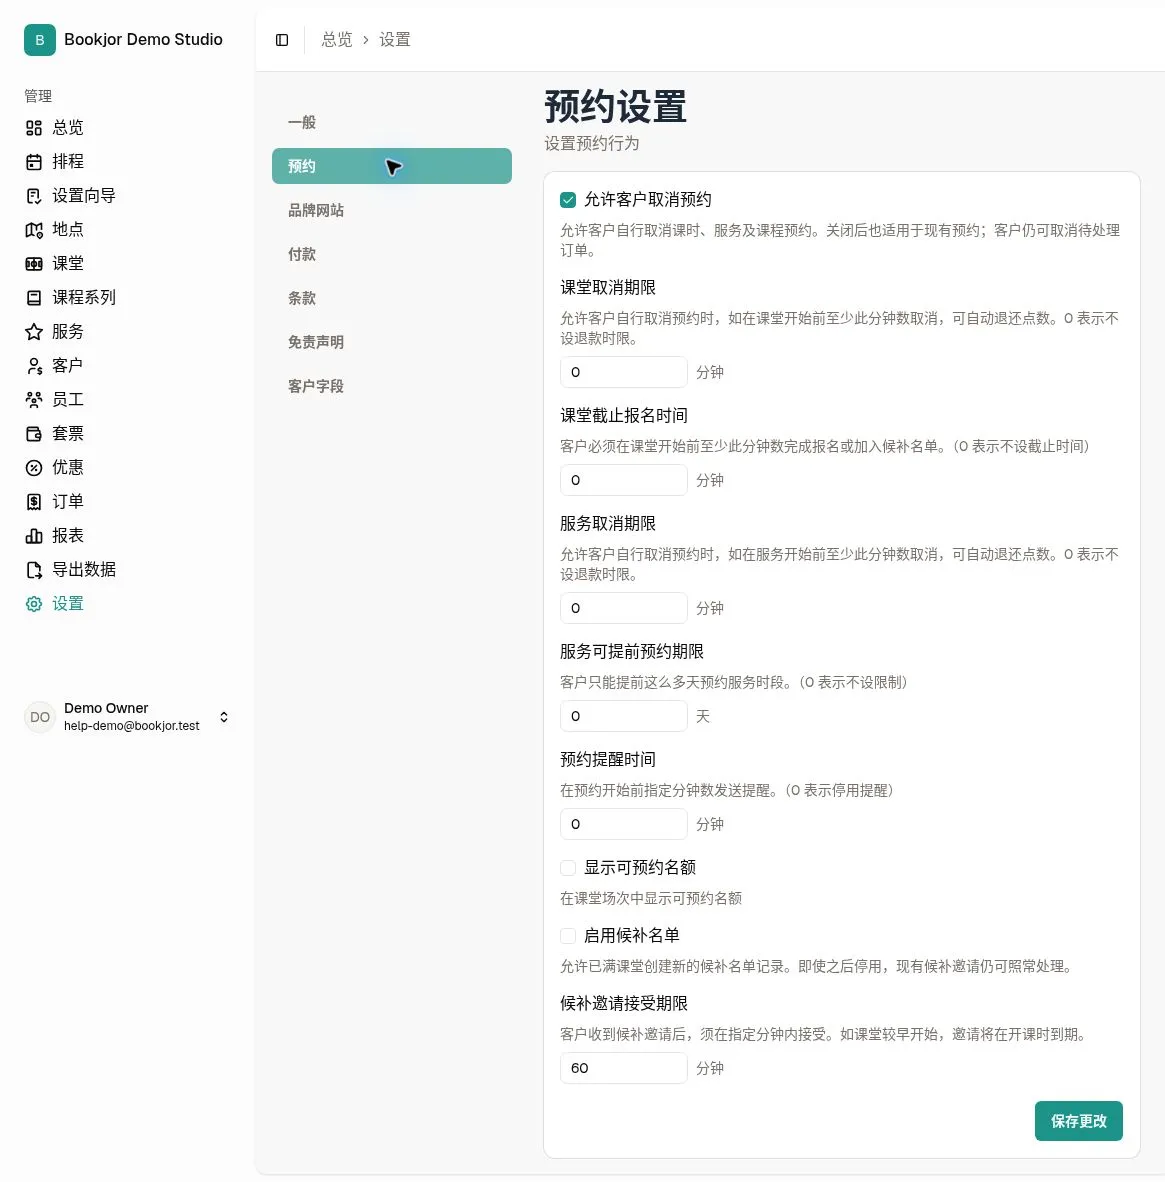Click the 课堂截止报名时间 minutes input field

tap(624, 480)
